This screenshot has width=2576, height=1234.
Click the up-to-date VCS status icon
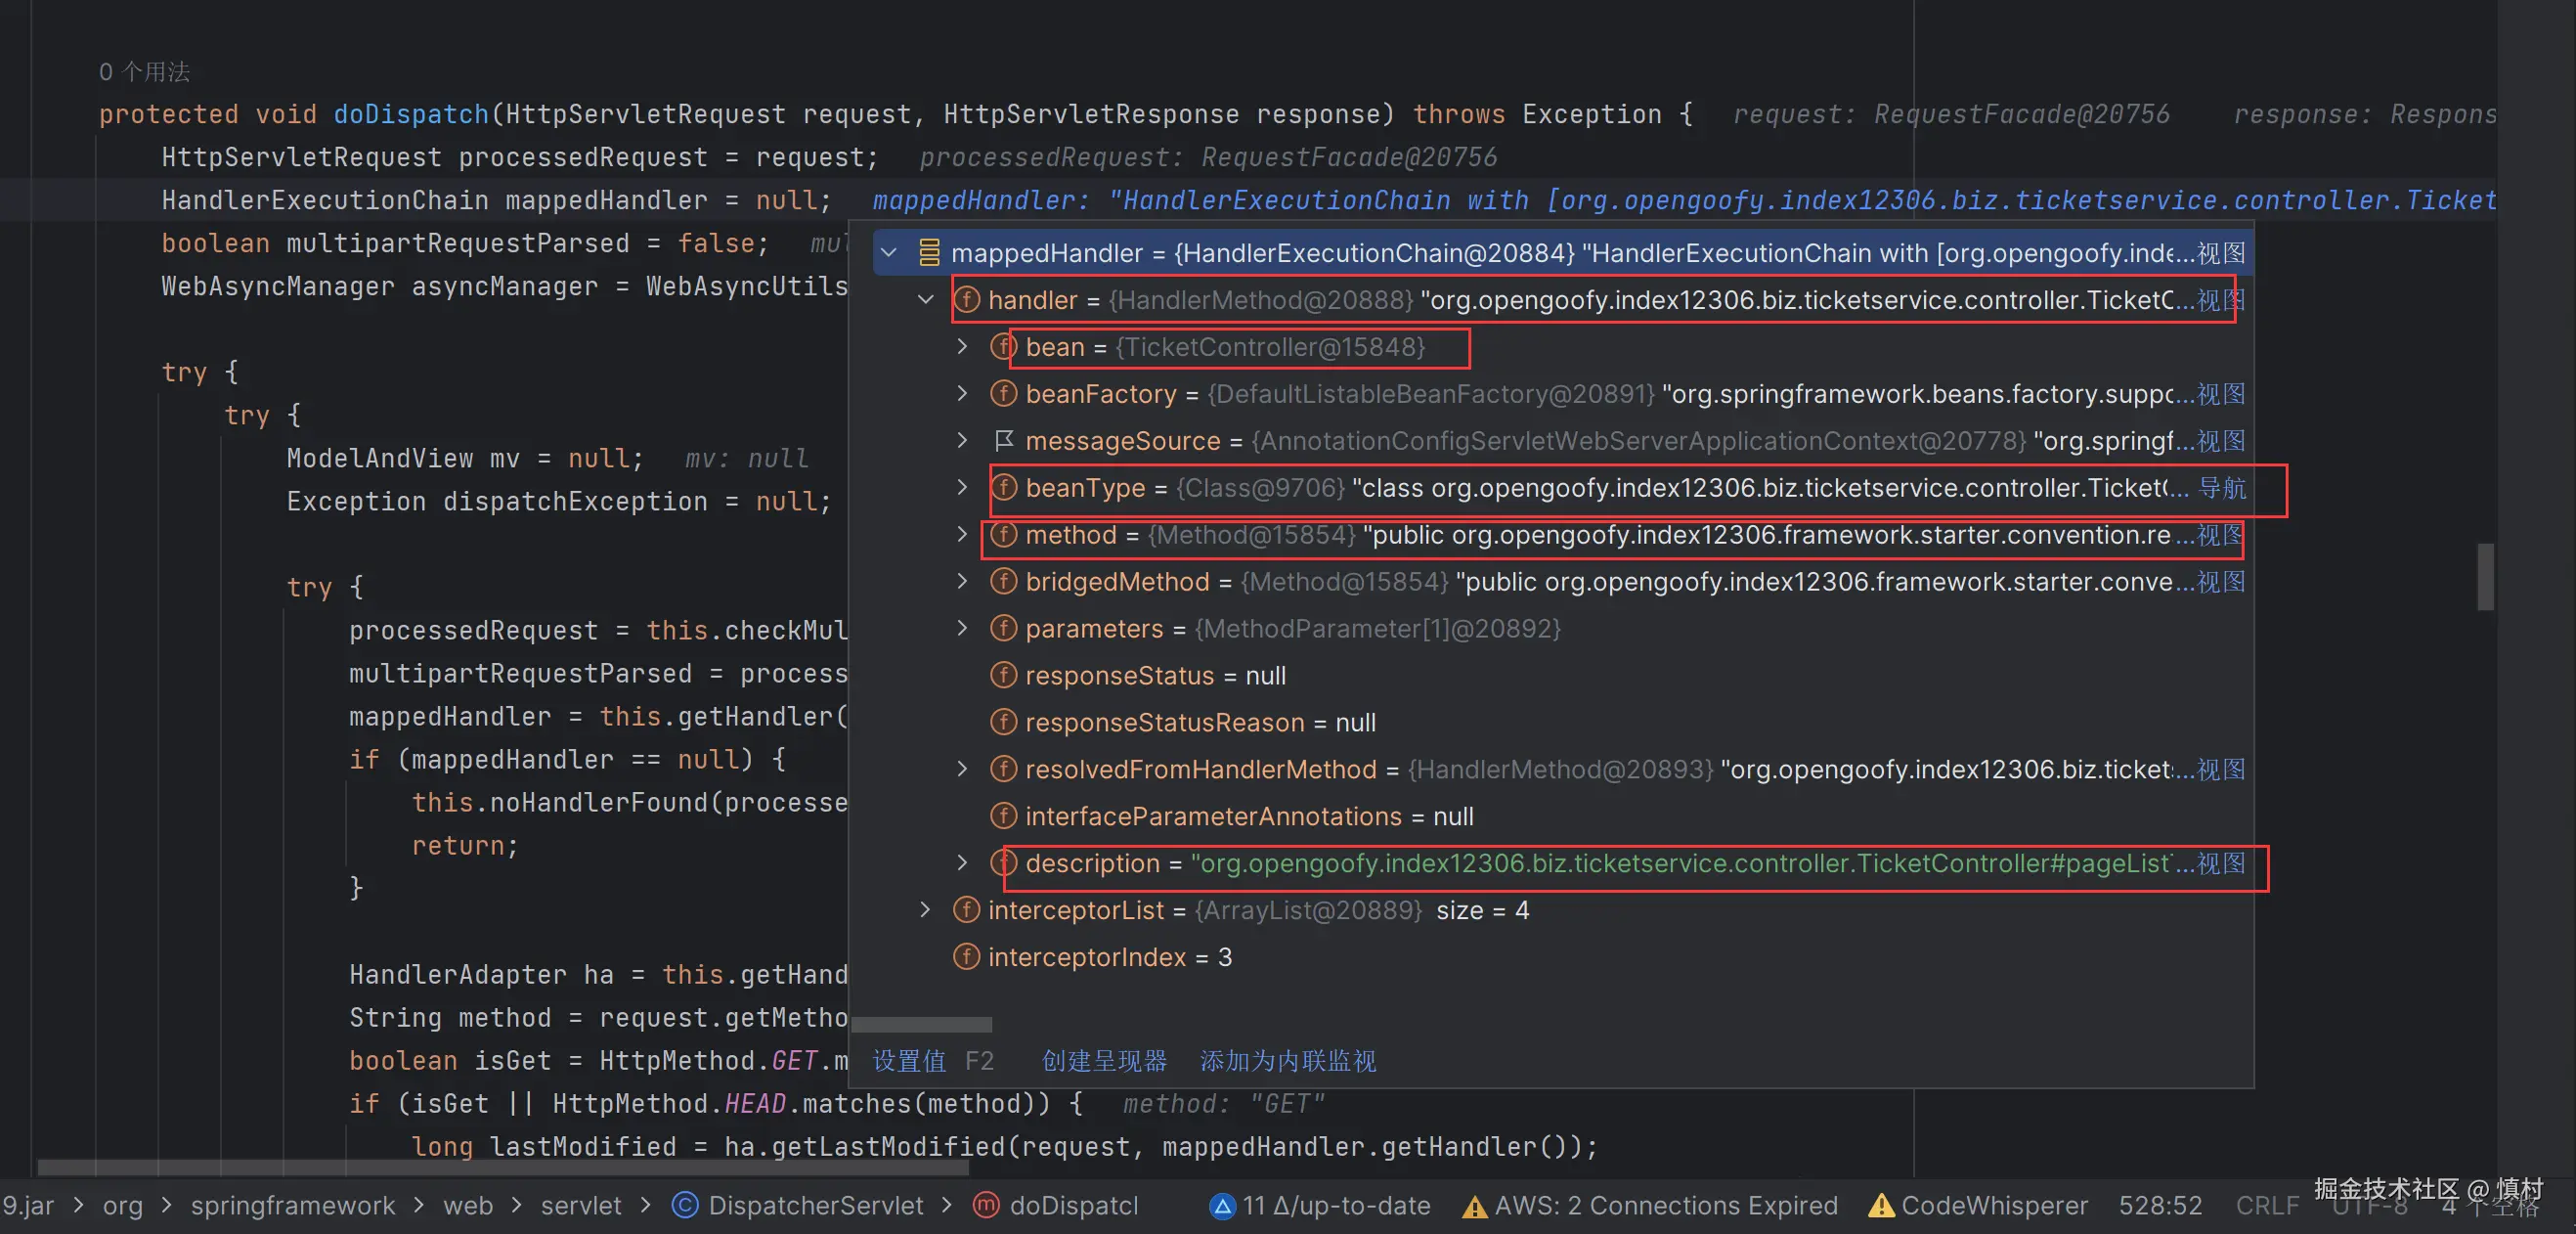tap(1222, 1206)
